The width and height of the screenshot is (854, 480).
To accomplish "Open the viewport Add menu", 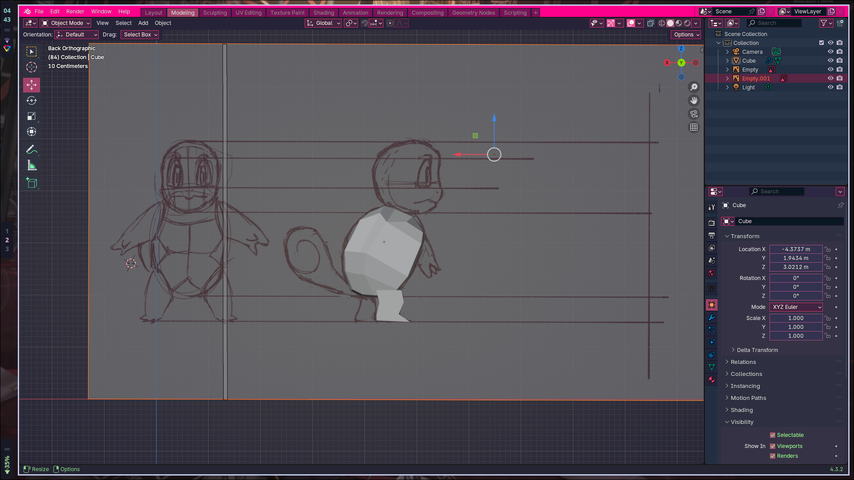I will [x=143, y=23].
